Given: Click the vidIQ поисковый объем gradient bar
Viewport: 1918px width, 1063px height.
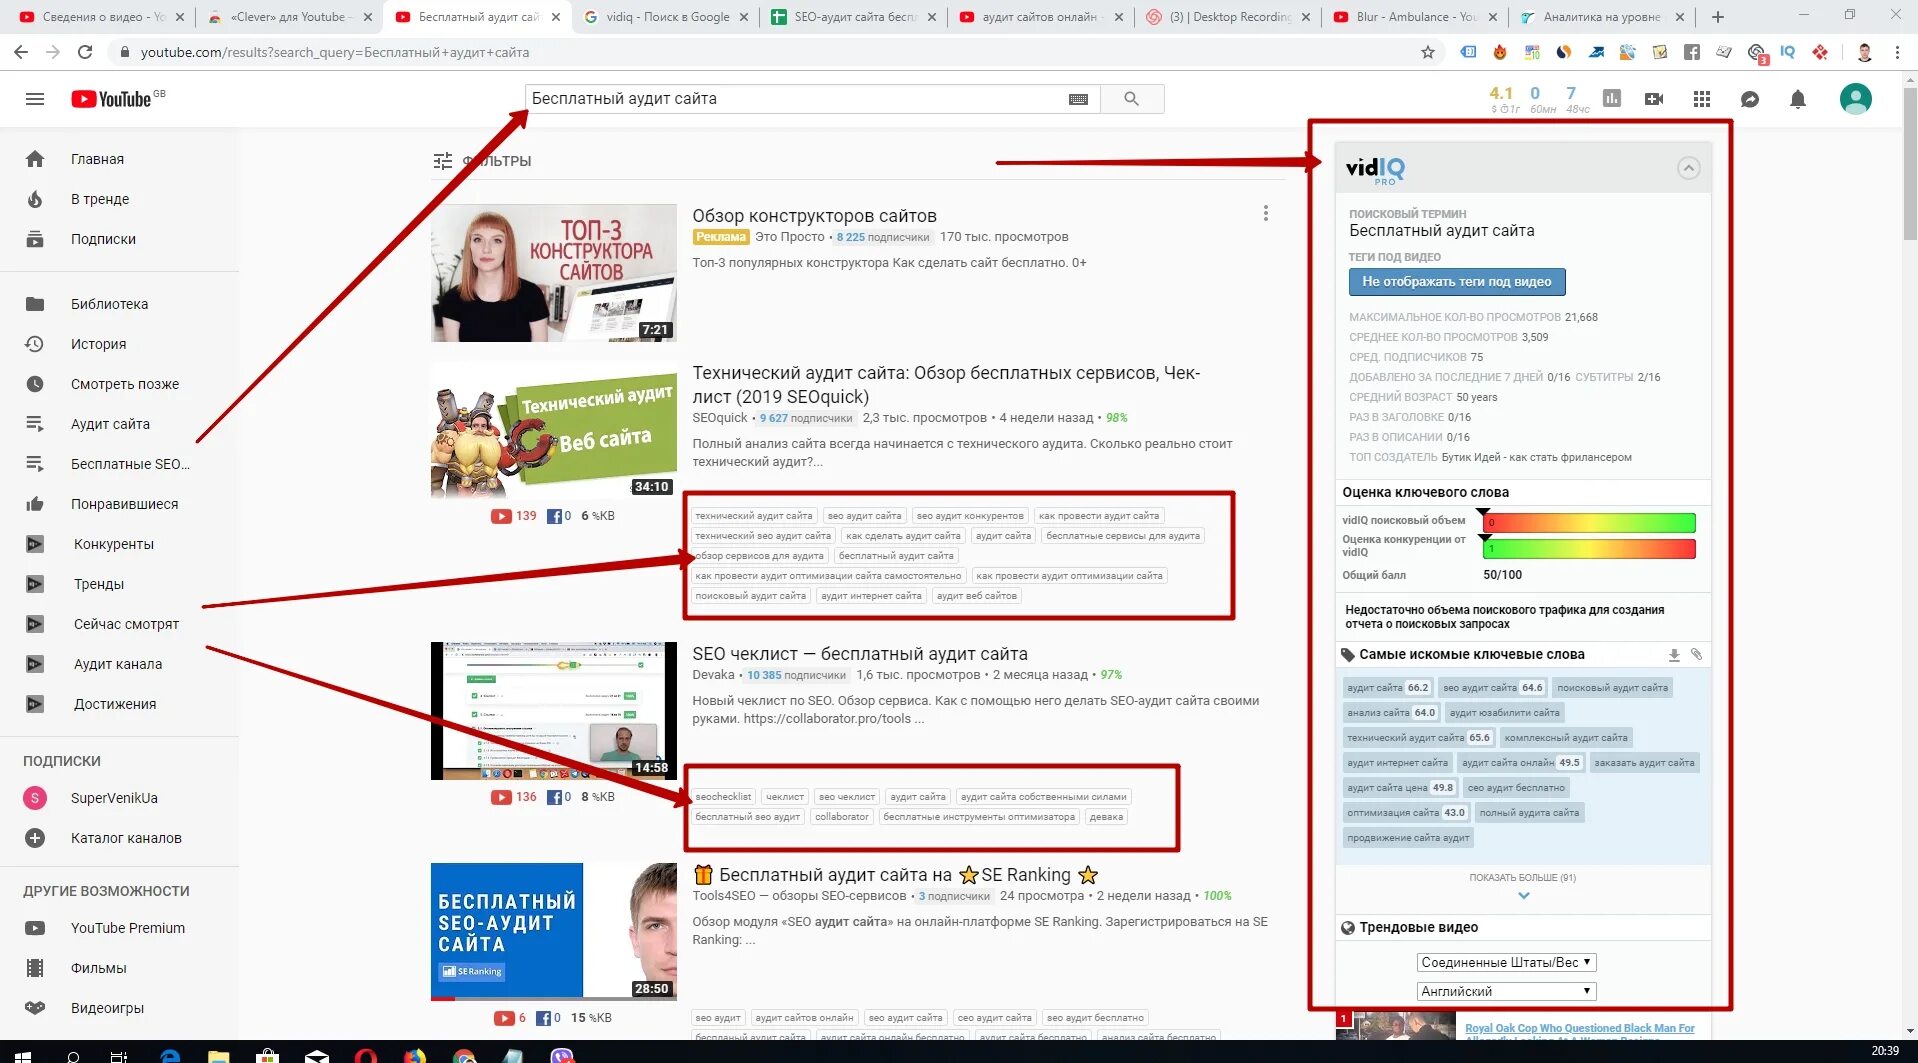Looking at the screenshot, I should click(1589, 522).
